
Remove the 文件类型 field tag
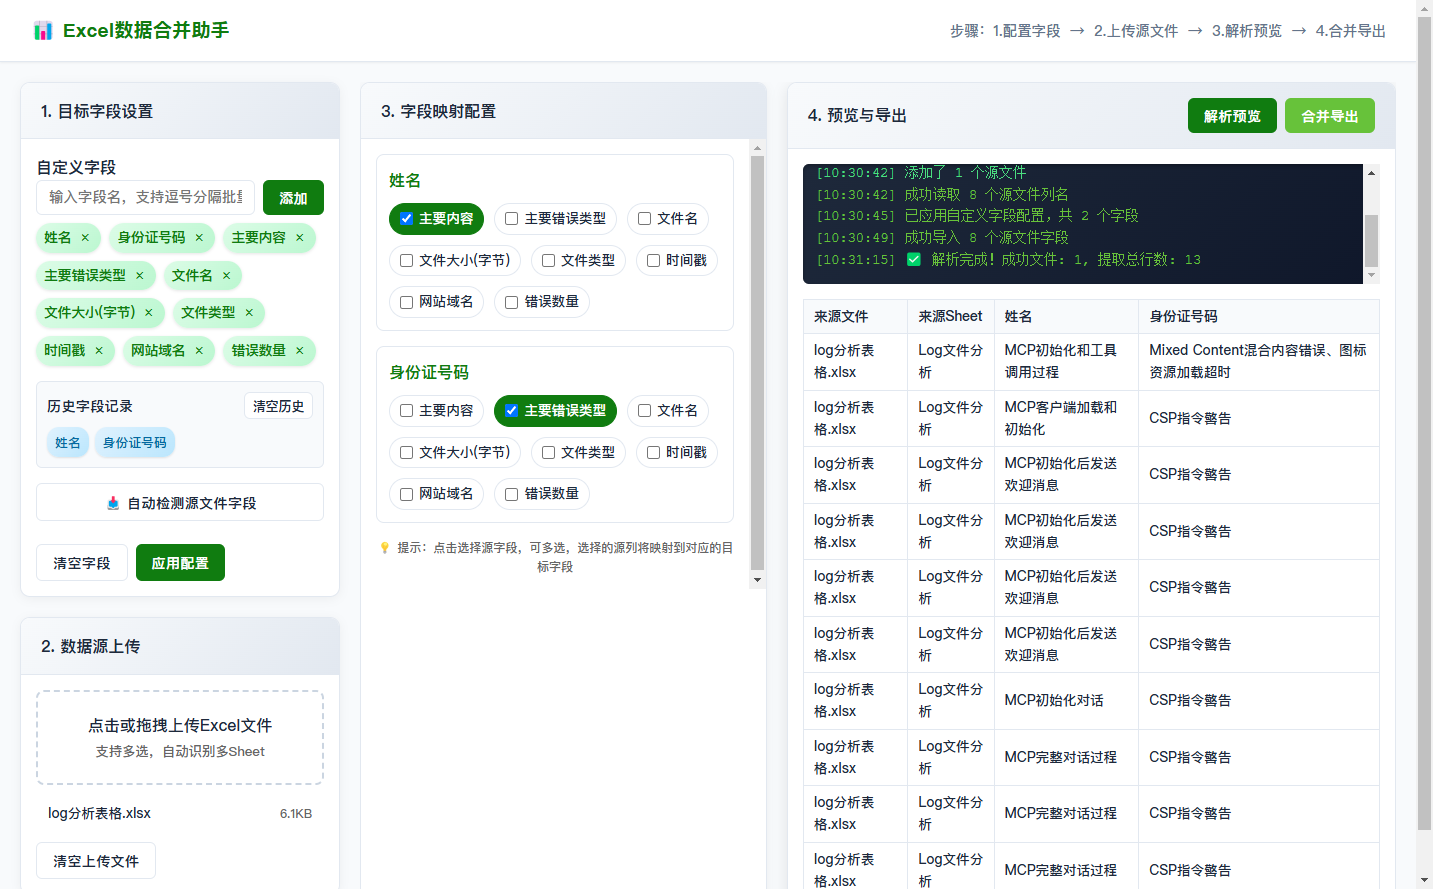pyautogui.click(x=249, y=313)
